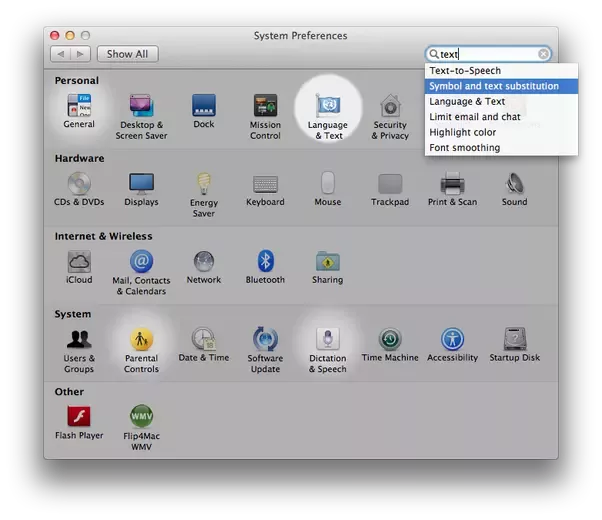Select Symbol and text substitution suggestion
Image resolution: width=602 pixels, height=520 pixels.
pyautogui.click(x=501, y=86)
